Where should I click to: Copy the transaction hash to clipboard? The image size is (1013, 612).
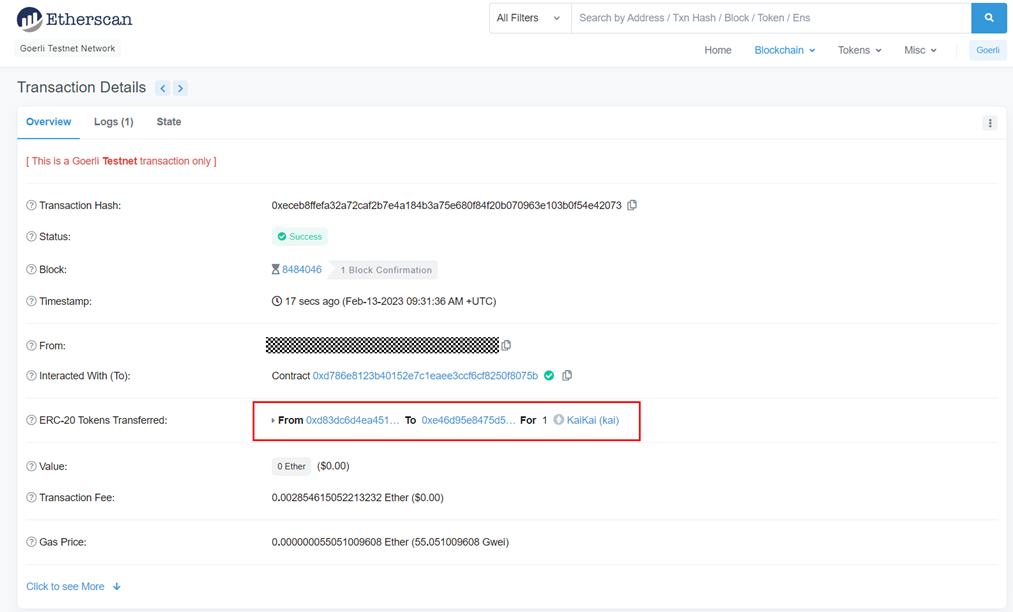632,205
